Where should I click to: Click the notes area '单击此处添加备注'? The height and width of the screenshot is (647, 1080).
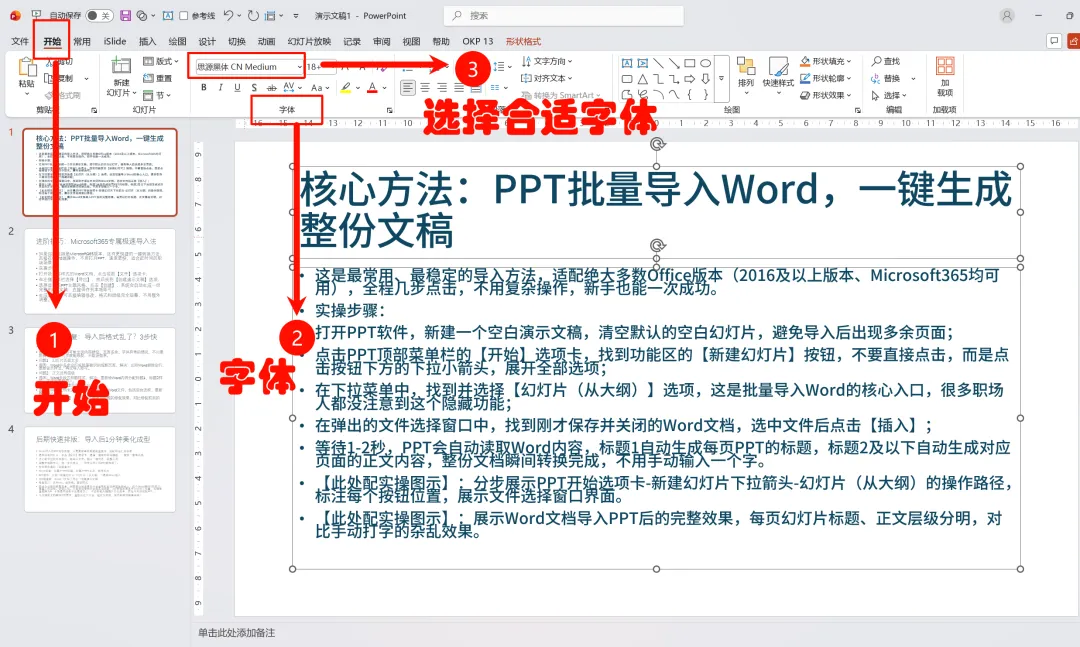coord(236,633)
